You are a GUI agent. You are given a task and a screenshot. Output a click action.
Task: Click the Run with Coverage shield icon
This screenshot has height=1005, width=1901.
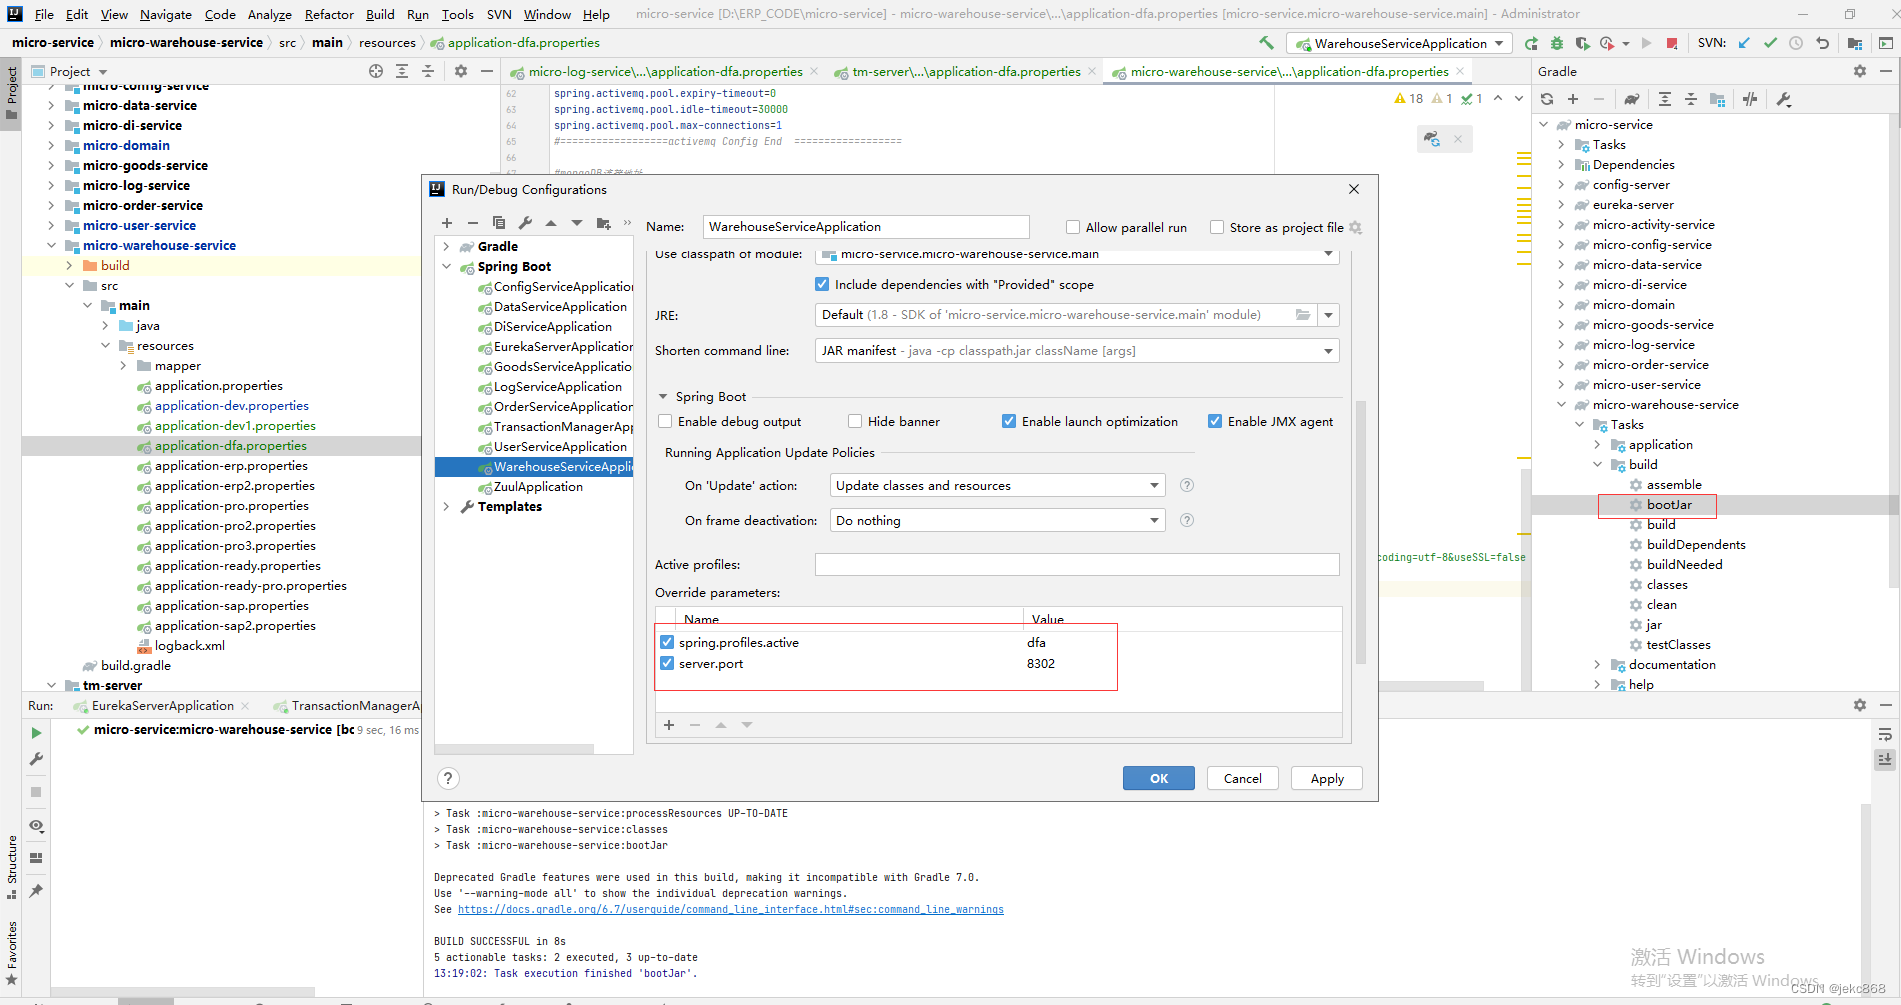tap(1582, 43)
